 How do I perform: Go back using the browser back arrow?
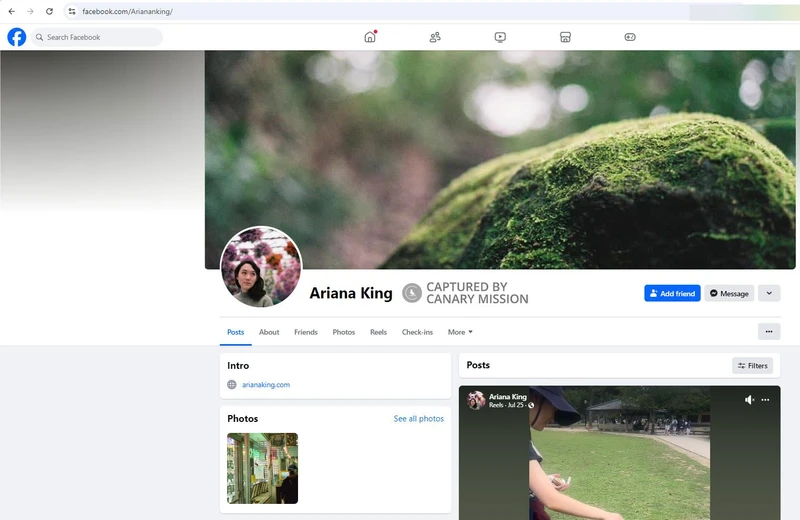point(12,11)
